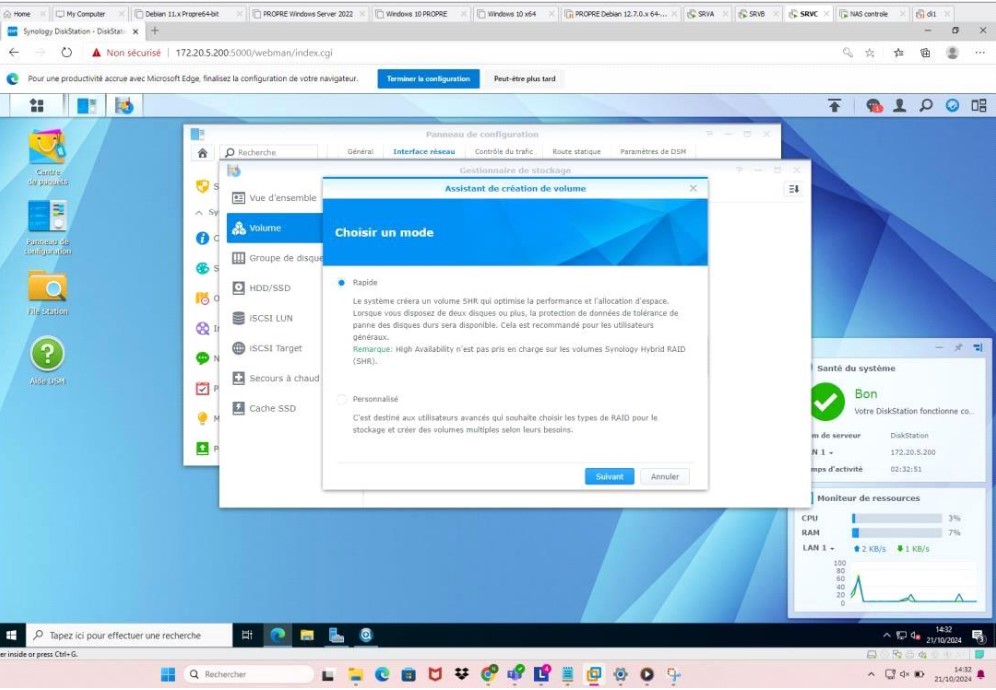Open the Edge collections icon
996x690 pixels.
point(925,53)
